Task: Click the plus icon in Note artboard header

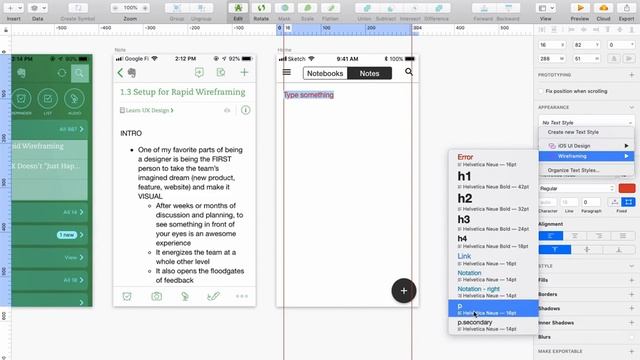Action: pyautogui.click(x=244, y=72)
